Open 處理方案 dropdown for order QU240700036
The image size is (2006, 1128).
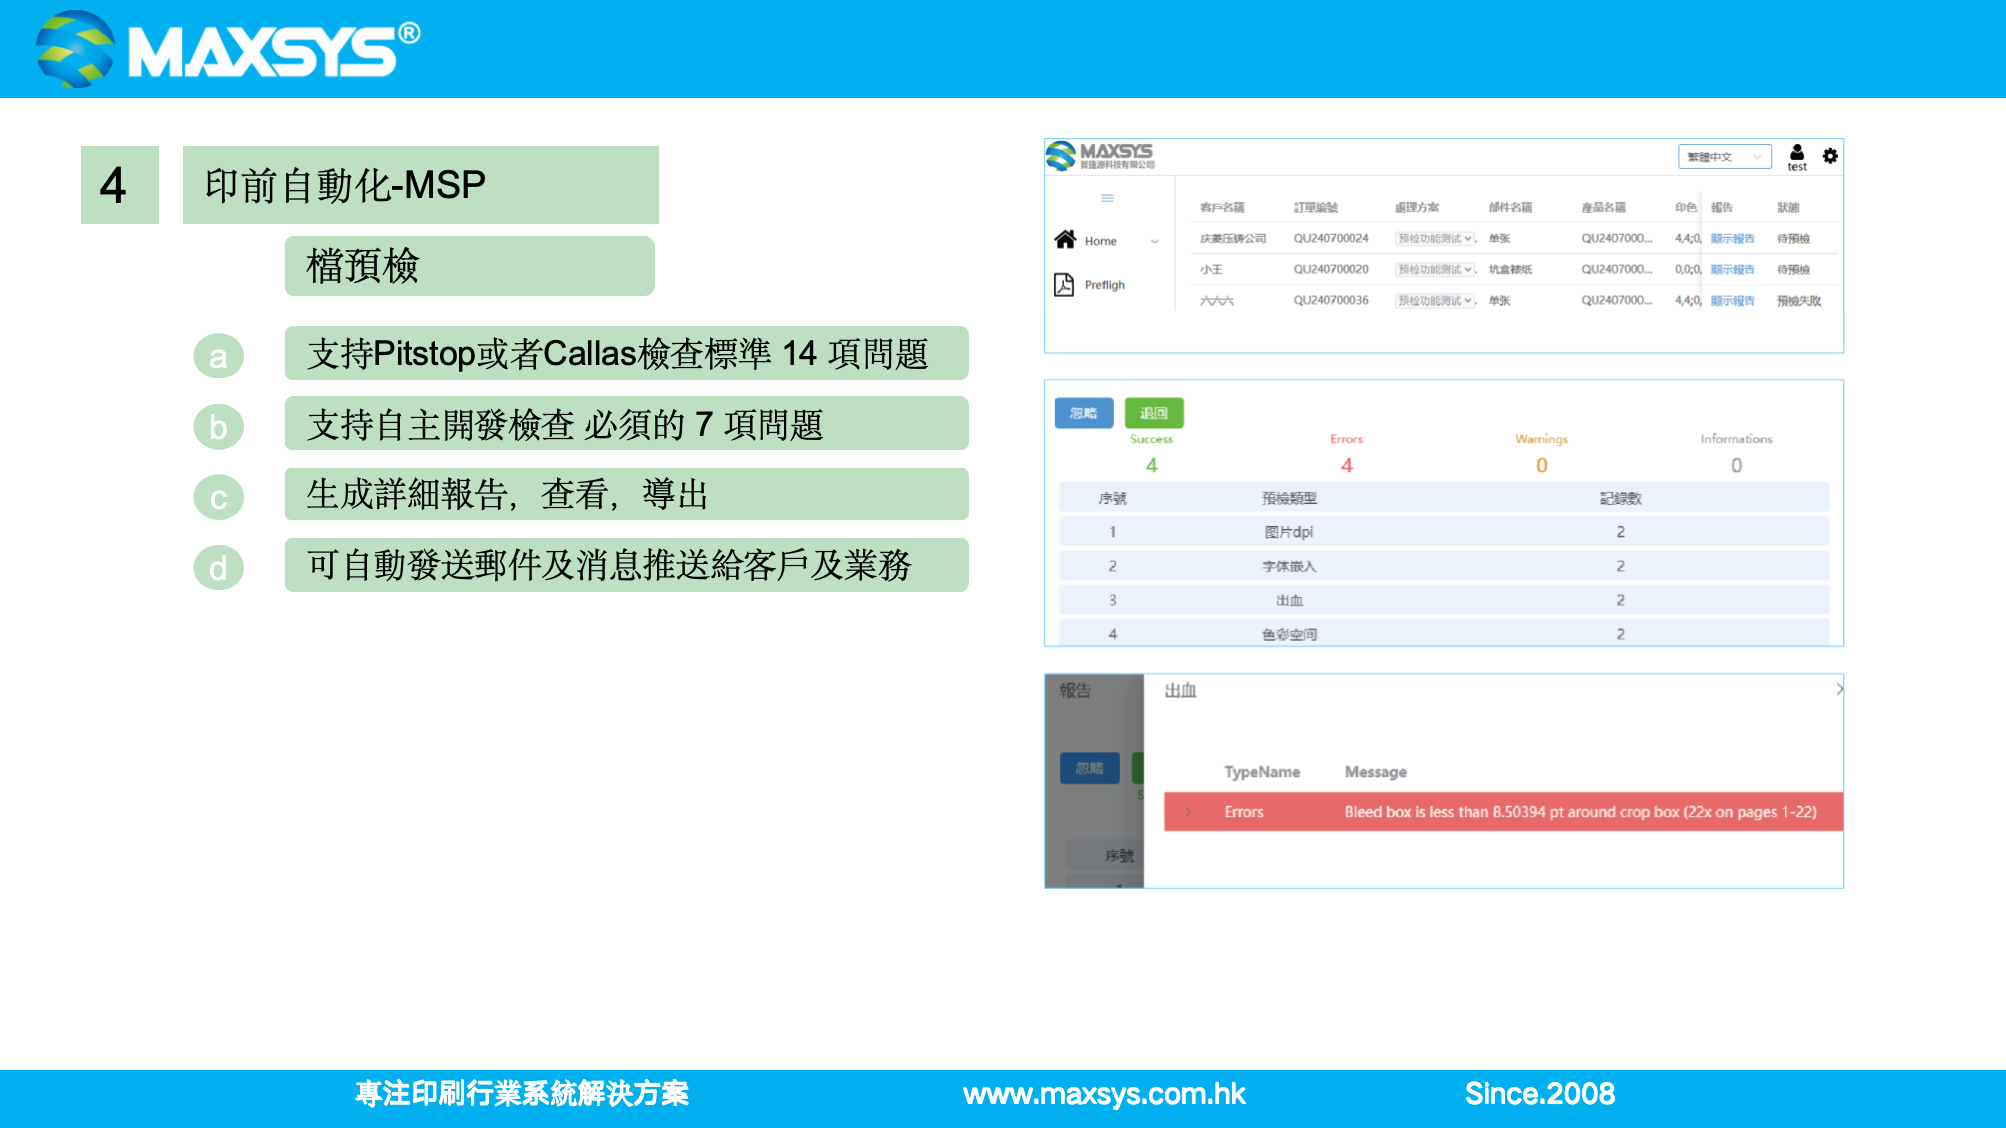tap(1435, 301)
